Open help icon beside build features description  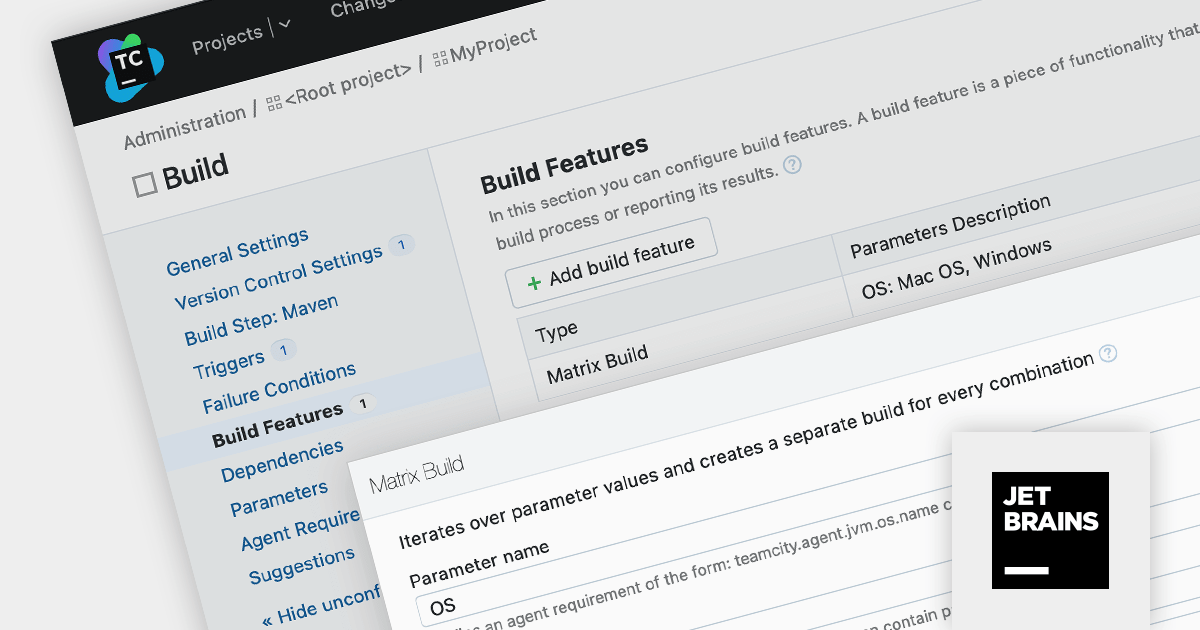click(792, 165)
